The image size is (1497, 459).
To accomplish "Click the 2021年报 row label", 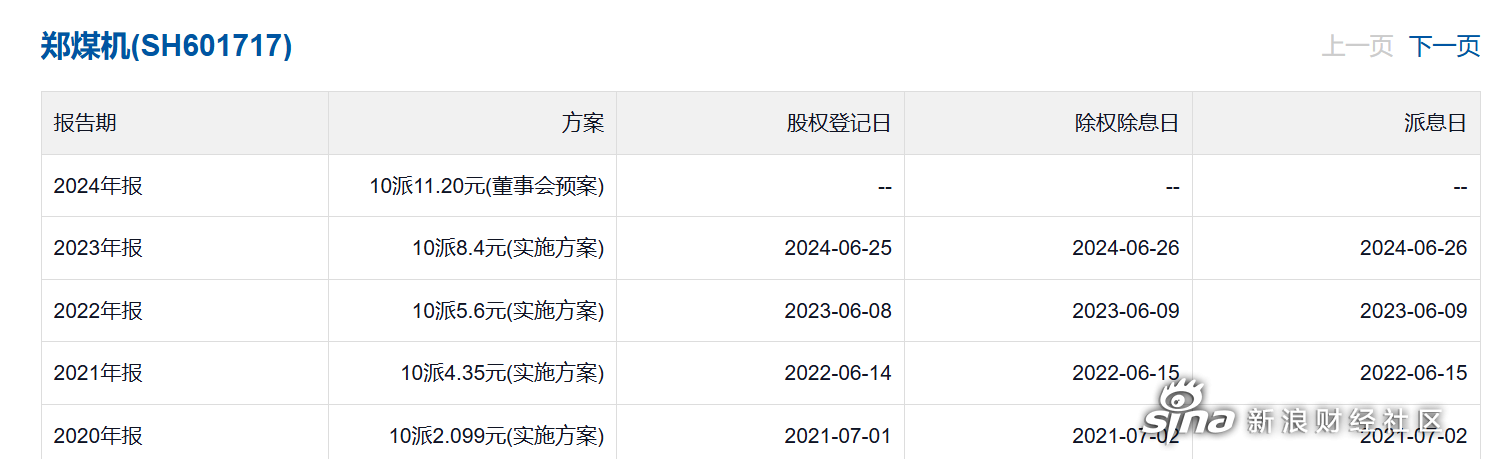I will tap(98, 373).
